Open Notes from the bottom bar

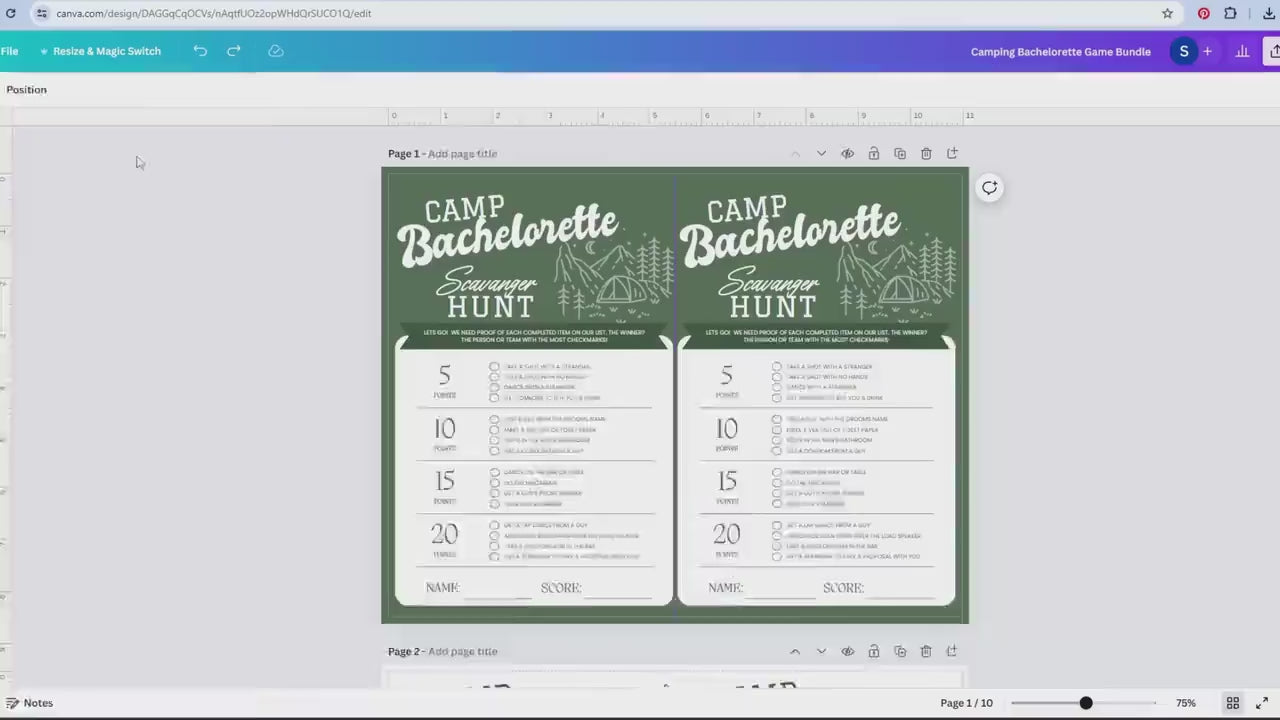pos(31,703)
